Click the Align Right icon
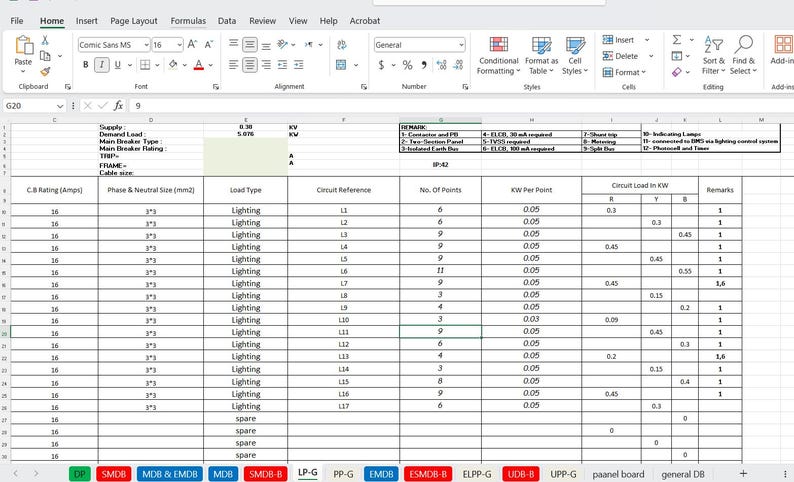 (x=266, y=65)
